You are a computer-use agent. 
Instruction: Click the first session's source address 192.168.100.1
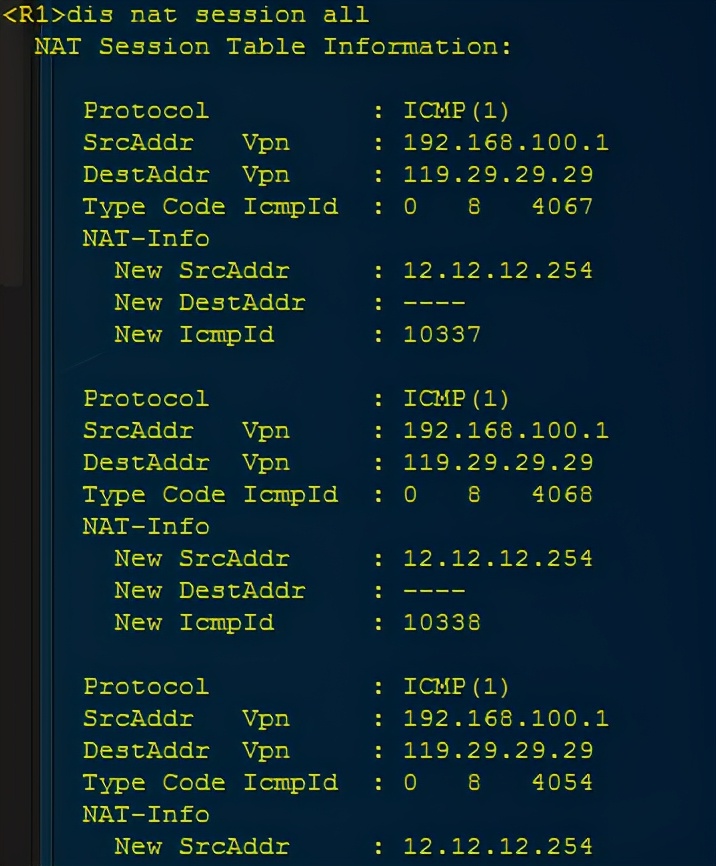505,143
